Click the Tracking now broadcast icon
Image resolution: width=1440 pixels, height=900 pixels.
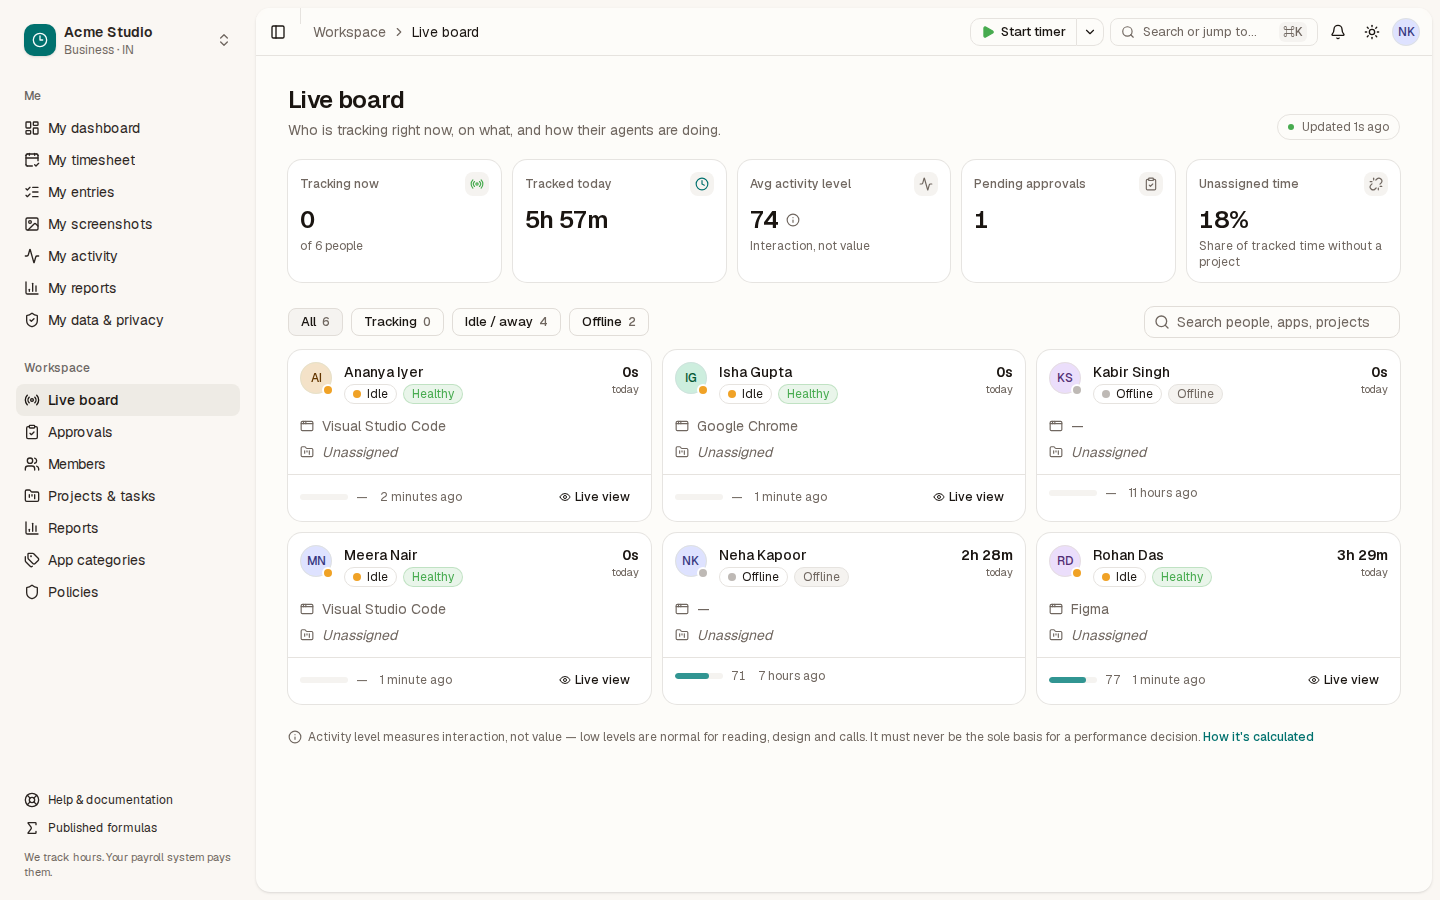(x=477, y=184)
